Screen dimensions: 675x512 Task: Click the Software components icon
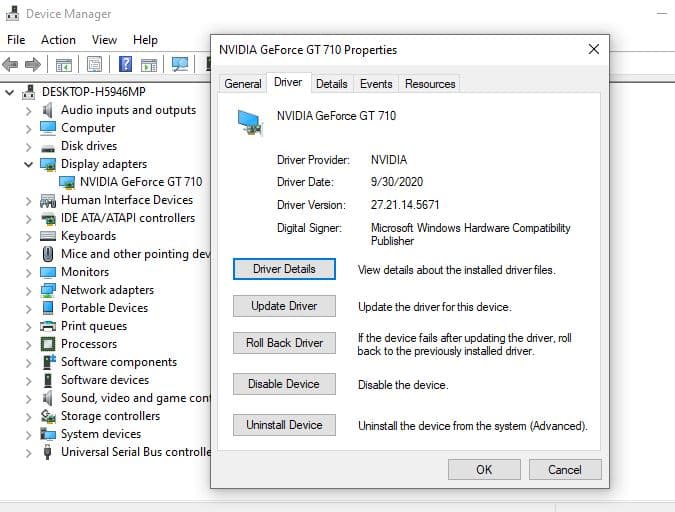point(49,362)
